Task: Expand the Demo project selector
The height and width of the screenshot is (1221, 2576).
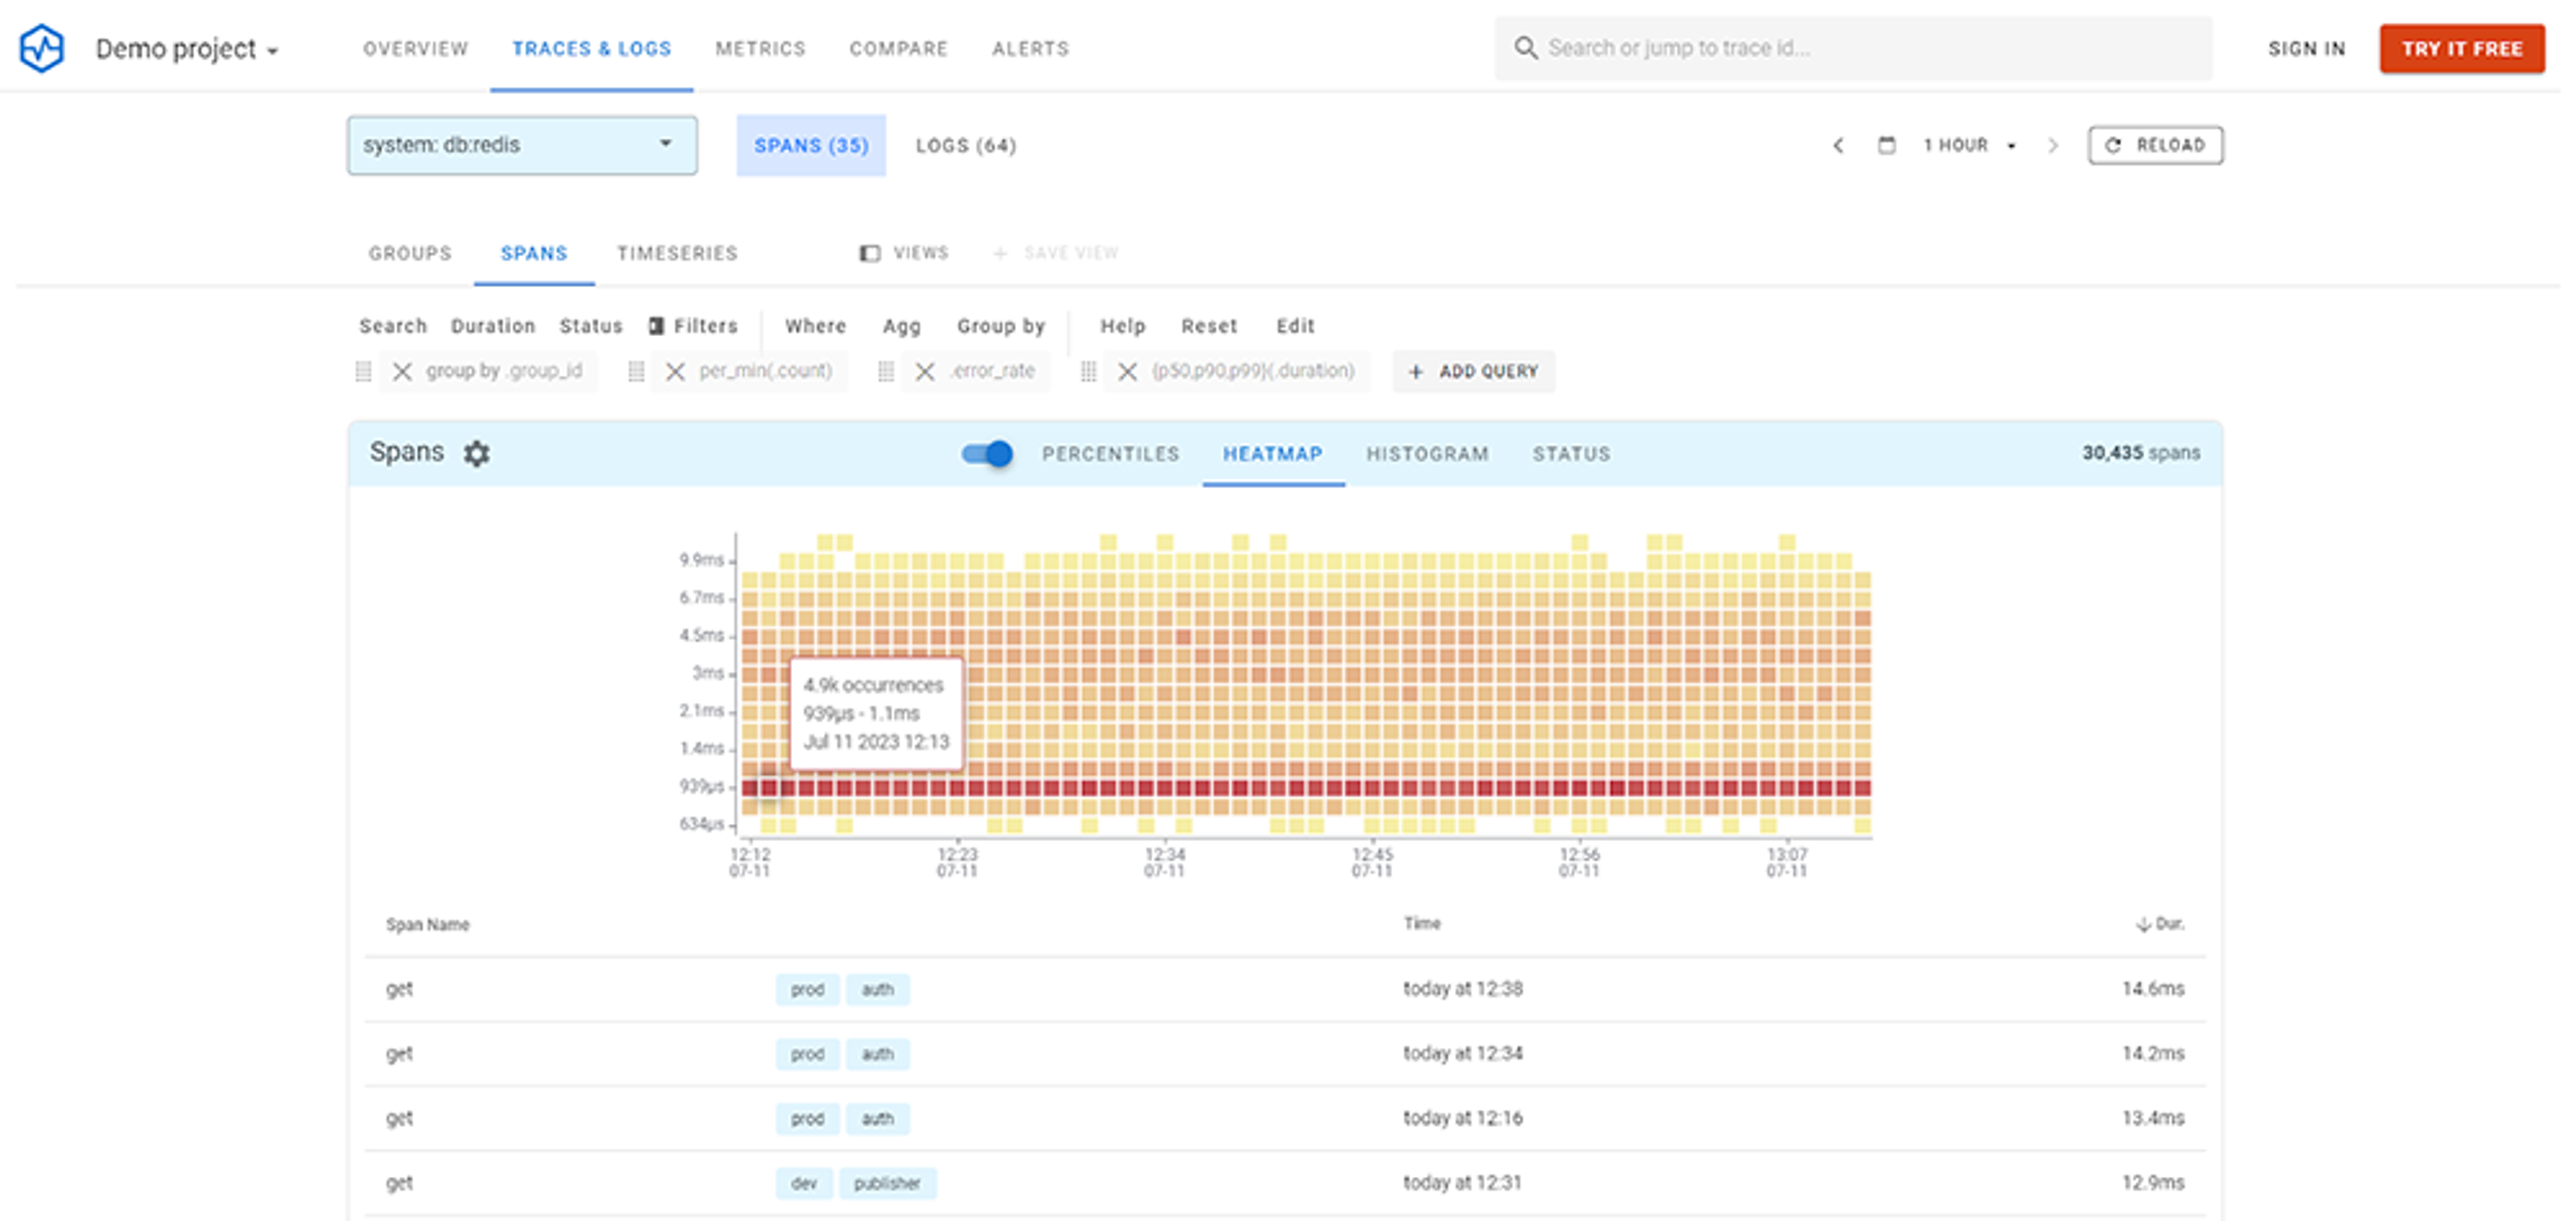Action: click(x=187, y=49)
